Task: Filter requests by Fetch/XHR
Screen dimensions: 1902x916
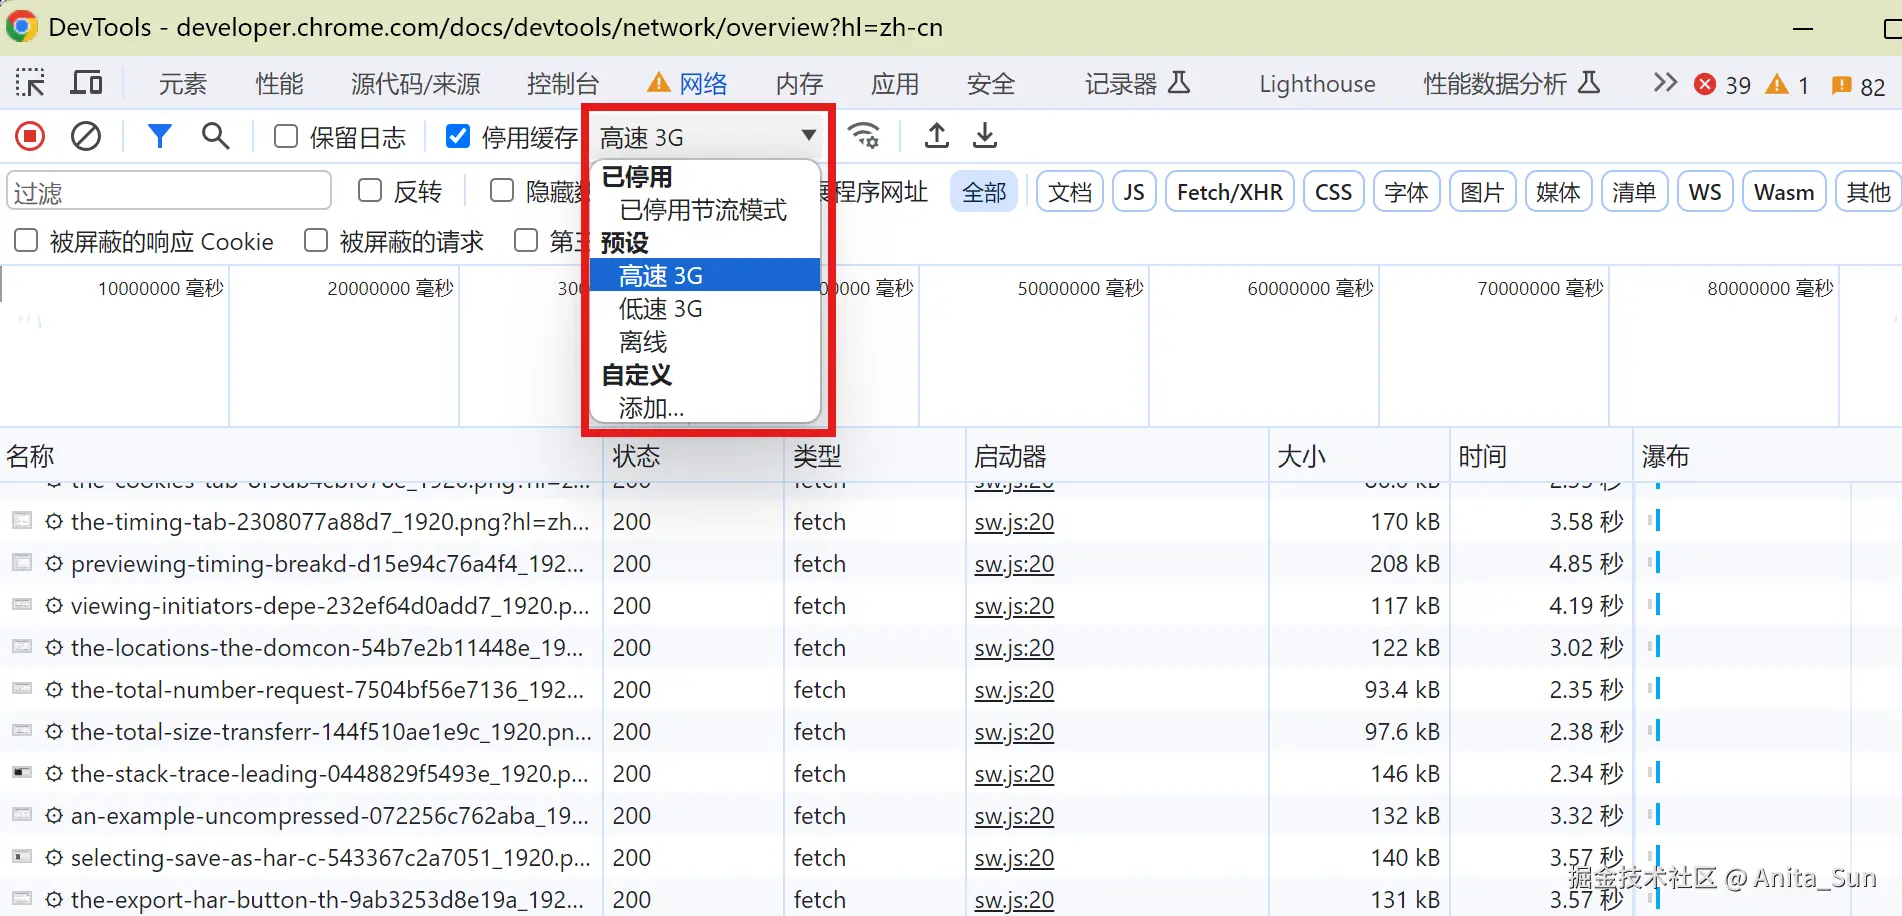Action: pyautogui.click(x=1230, y=192)
